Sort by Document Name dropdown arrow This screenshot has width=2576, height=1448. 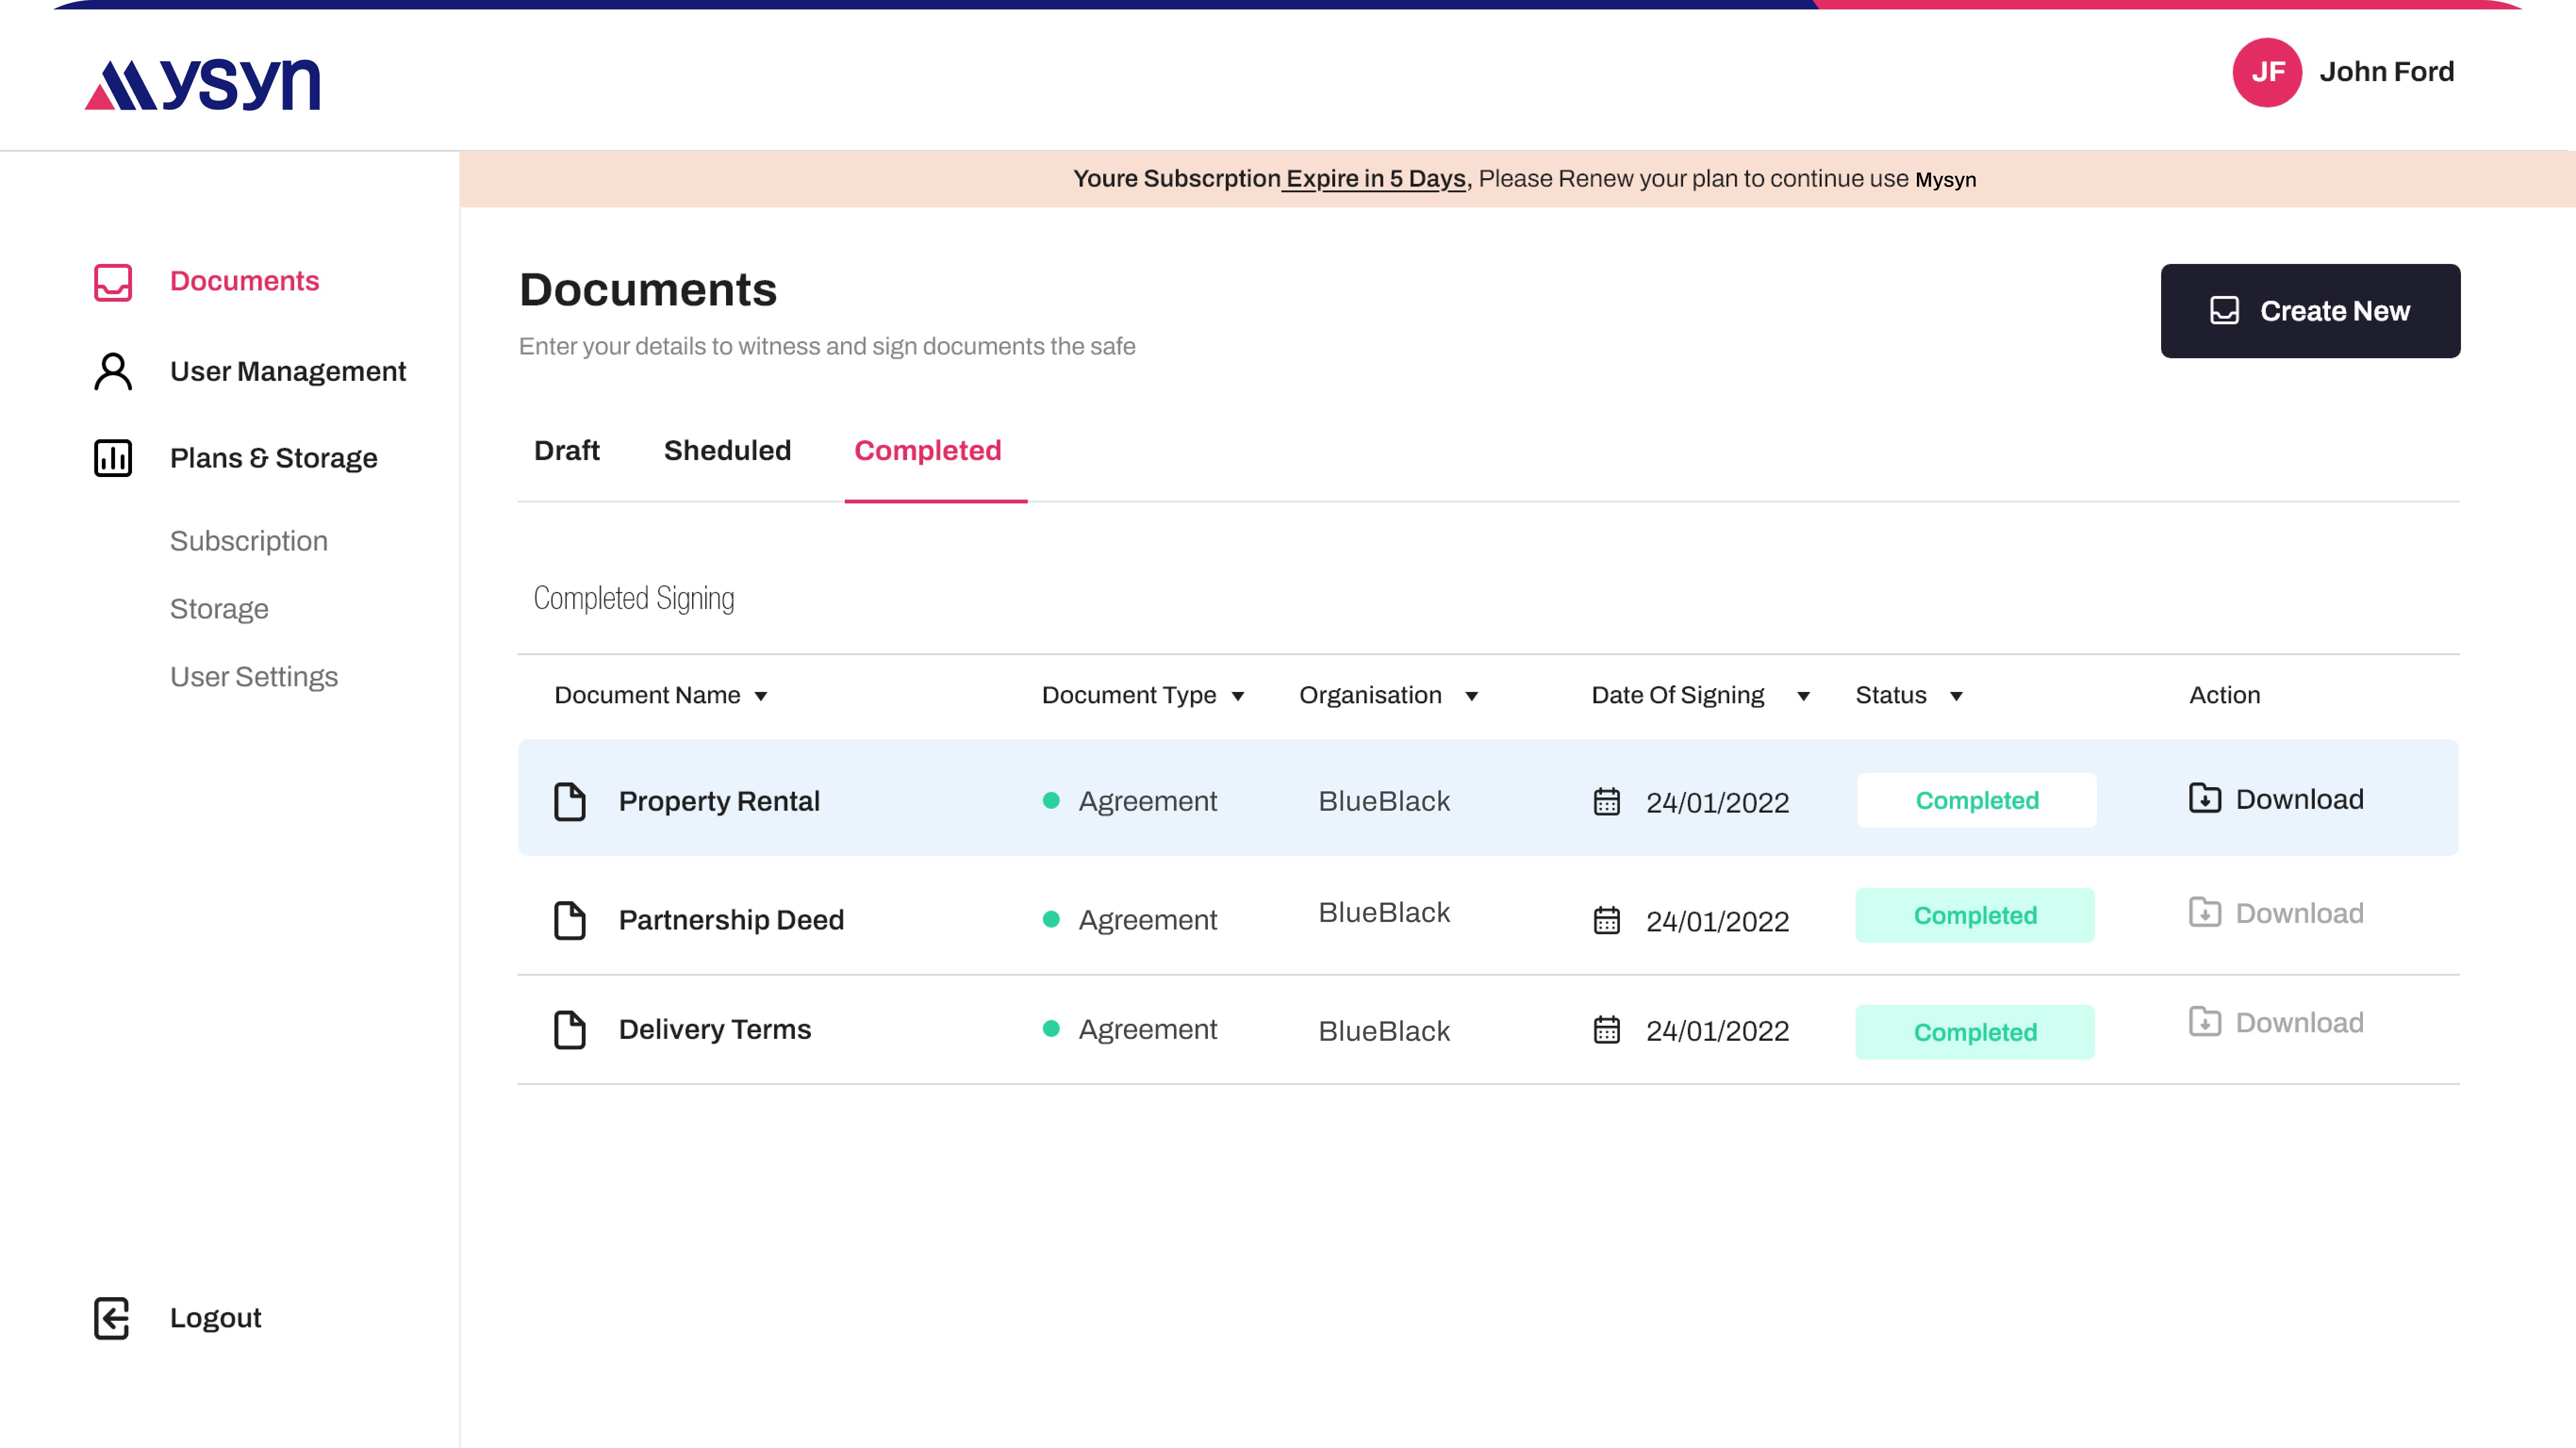[761, 696]
